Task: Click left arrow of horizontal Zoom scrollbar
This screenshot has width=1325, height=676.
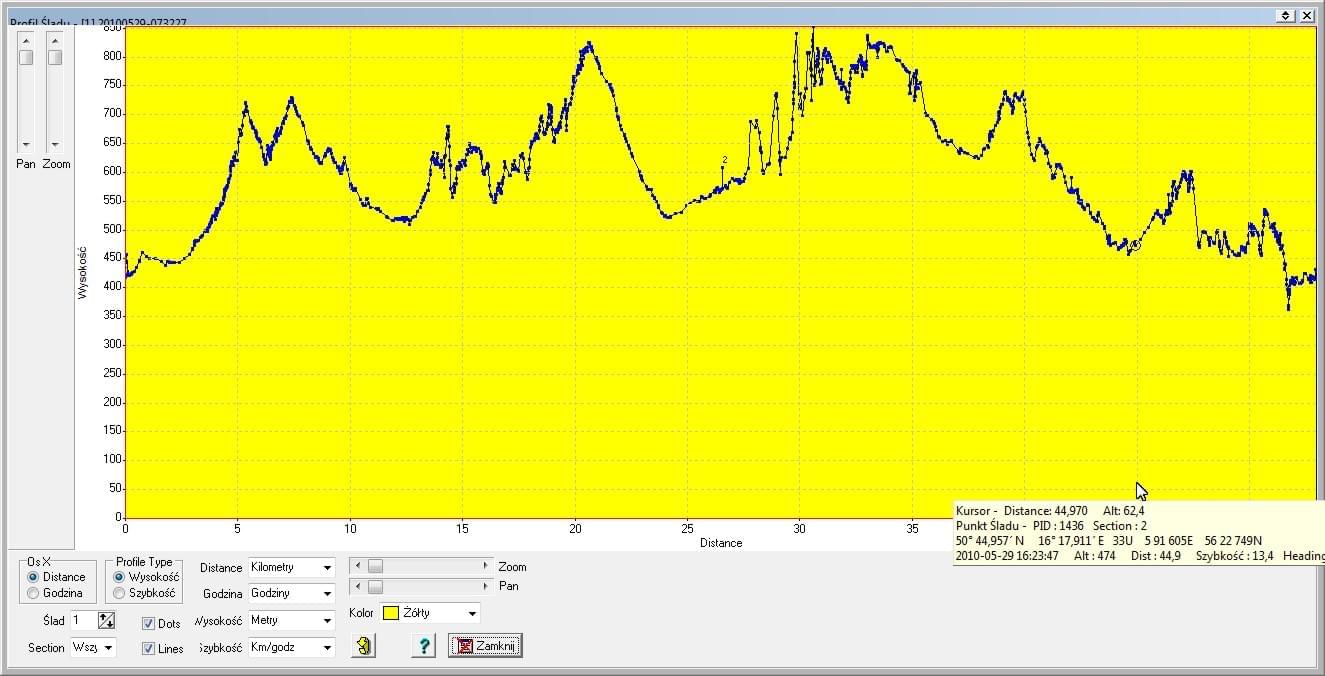Action: (x=357, y=566)
